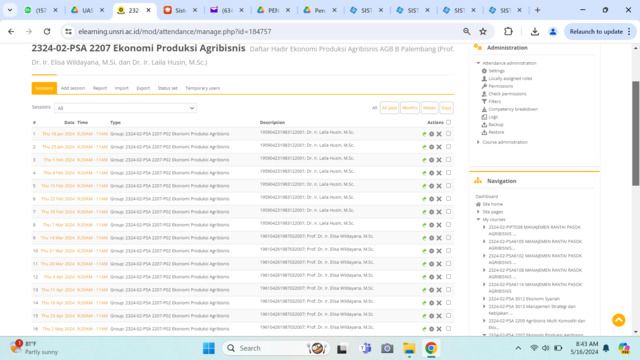This screenshot has height=360, width=640.
Task: Edit the Thu 28 Mar 2024 session via gear icon
Action: click(431, 264)
